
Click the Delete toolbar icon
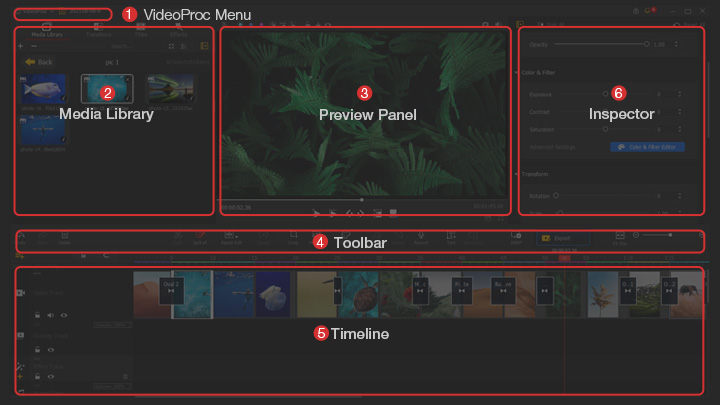coord(64,238)
